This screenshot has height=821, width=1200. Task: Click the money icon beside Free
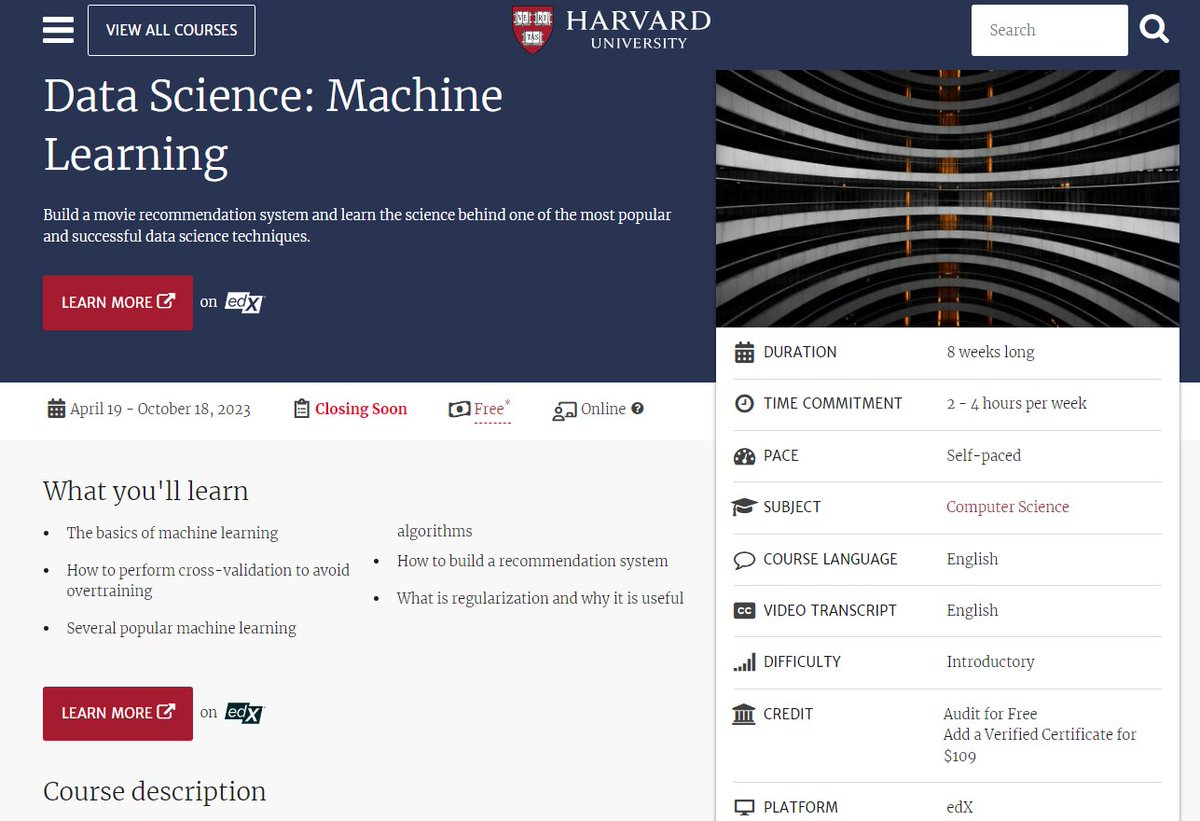pyautogui.click(x=459, y=409)
